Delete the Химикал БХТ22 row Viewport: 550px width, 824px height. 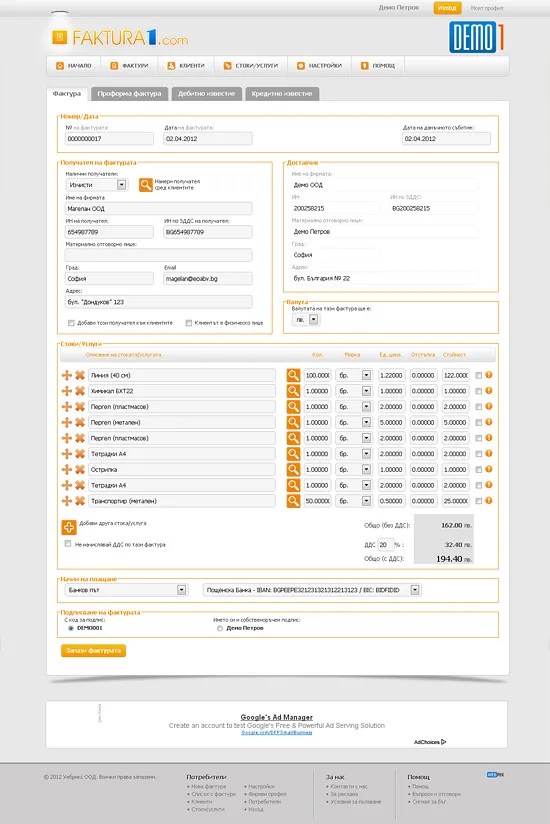point(80,391)
